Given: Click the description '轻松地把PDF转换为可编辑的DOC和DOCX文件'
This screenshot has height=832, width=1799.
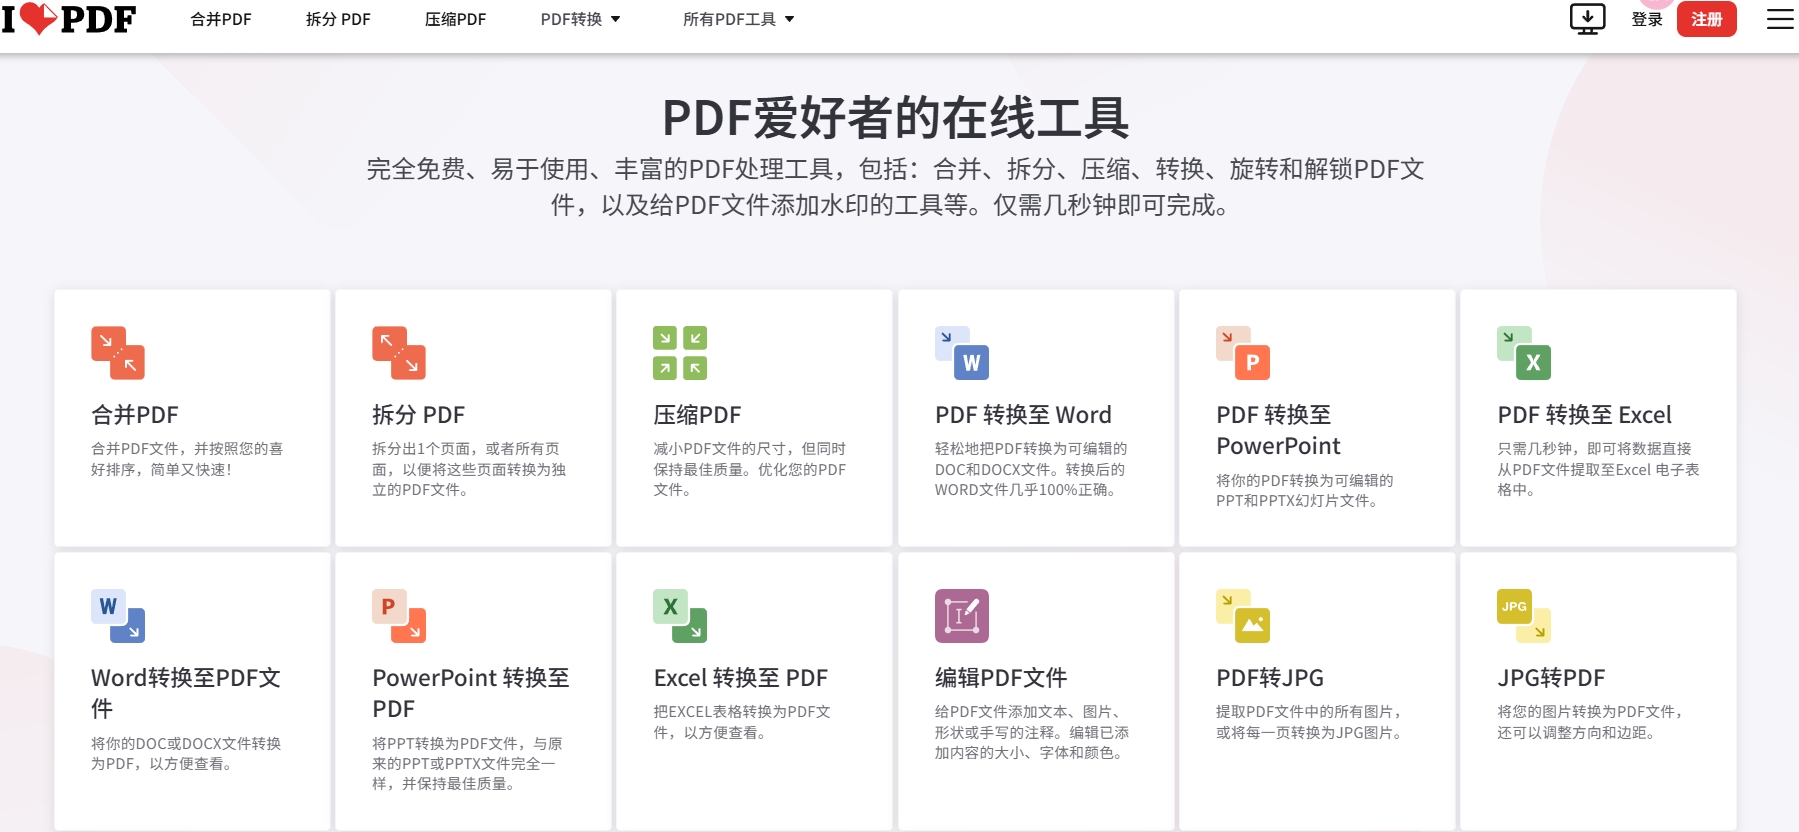Looking at the screenshot, I should [1031, 469].
